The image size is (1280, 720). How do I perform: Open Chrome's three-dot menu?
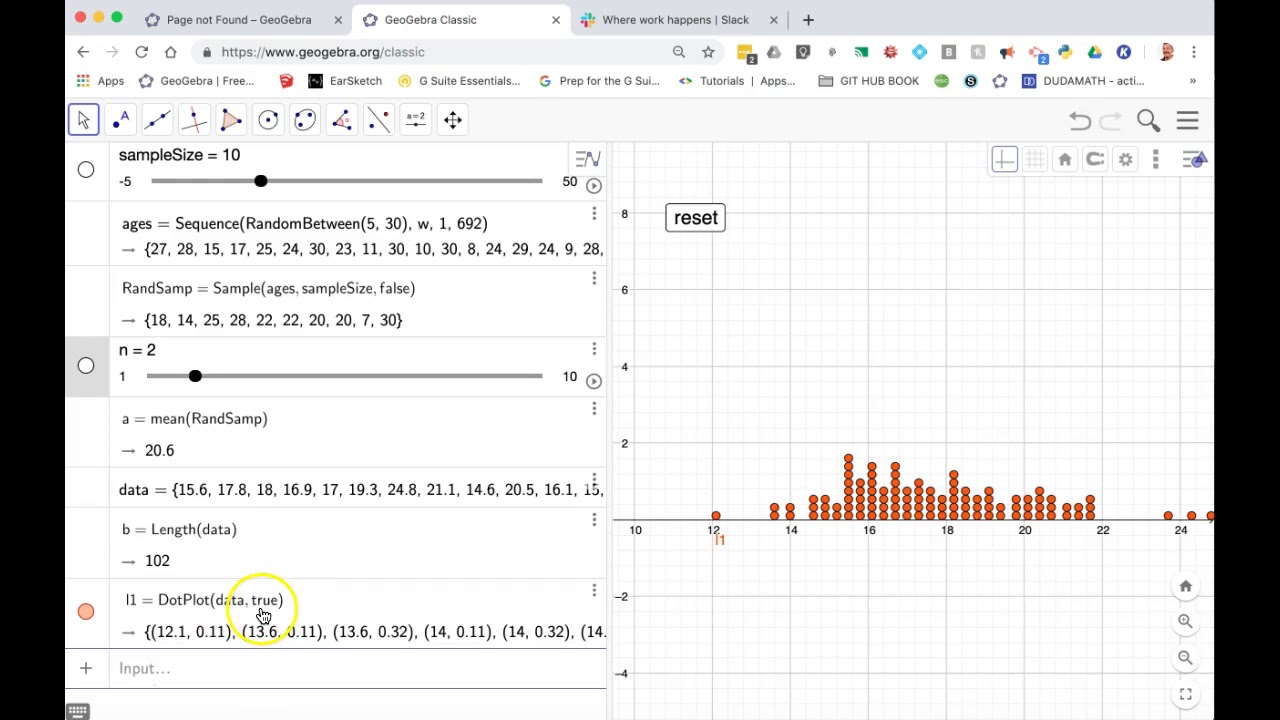click(x=1193, y=52)
